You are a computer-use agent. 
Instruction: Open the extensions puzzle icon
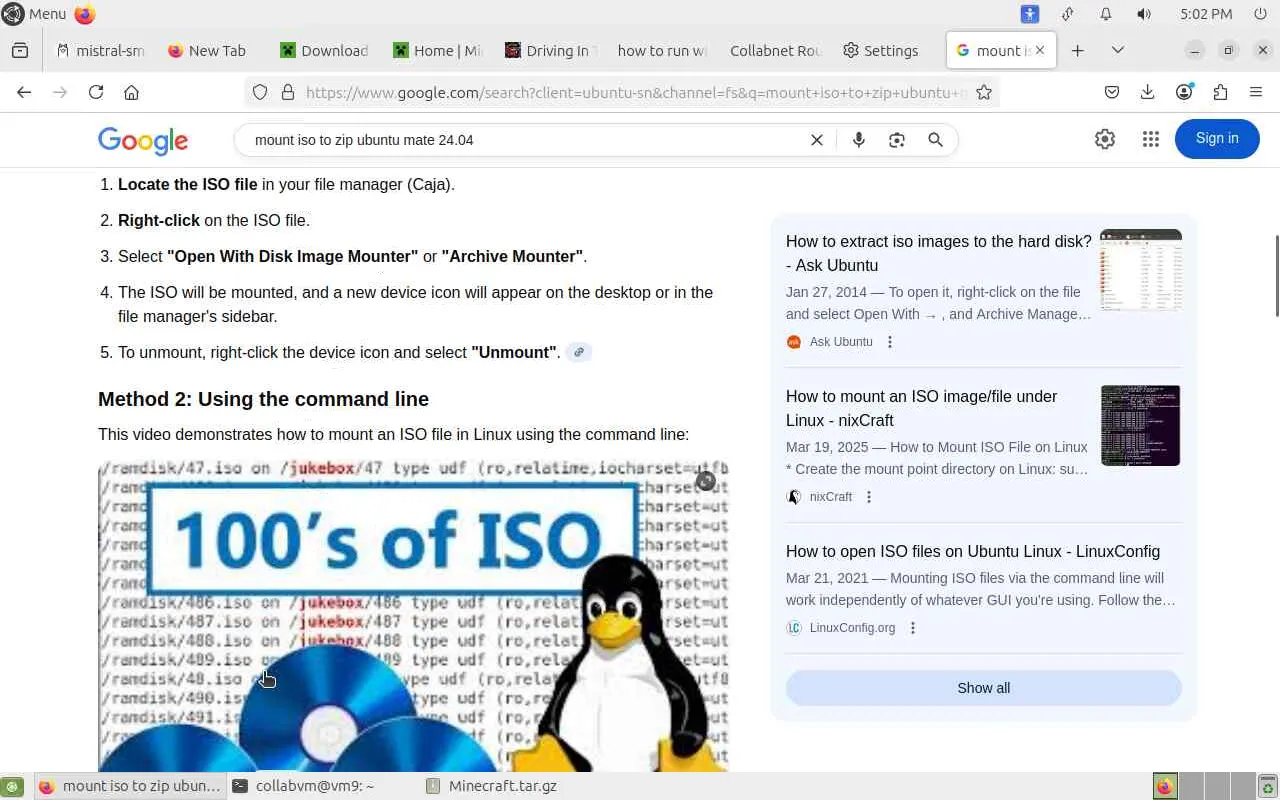pos(1220,92)
